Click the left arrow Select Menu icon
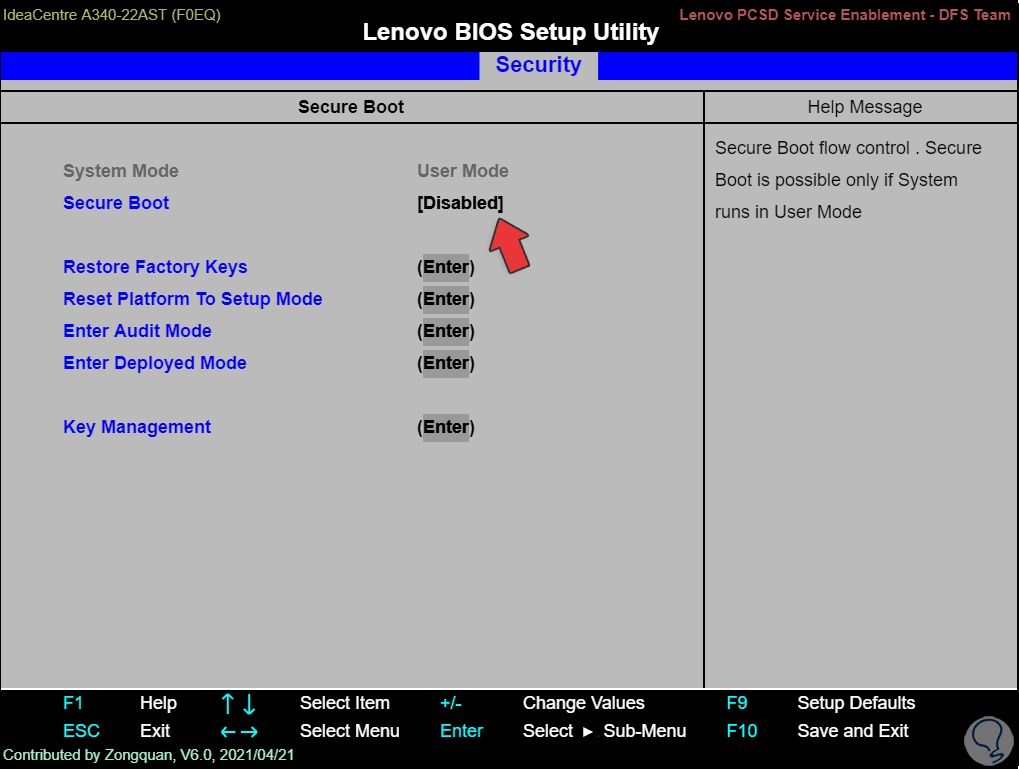1019x769 pixels. 228,733
